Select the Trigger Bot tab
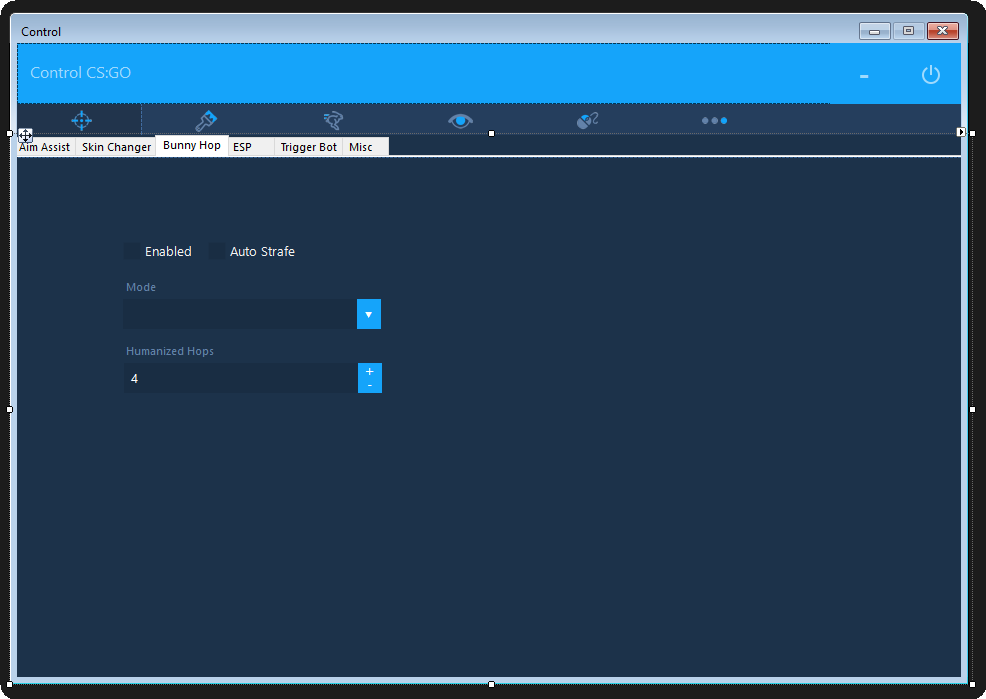The width and height of the screenshot is (986, 699). click(x=308, y=147)
